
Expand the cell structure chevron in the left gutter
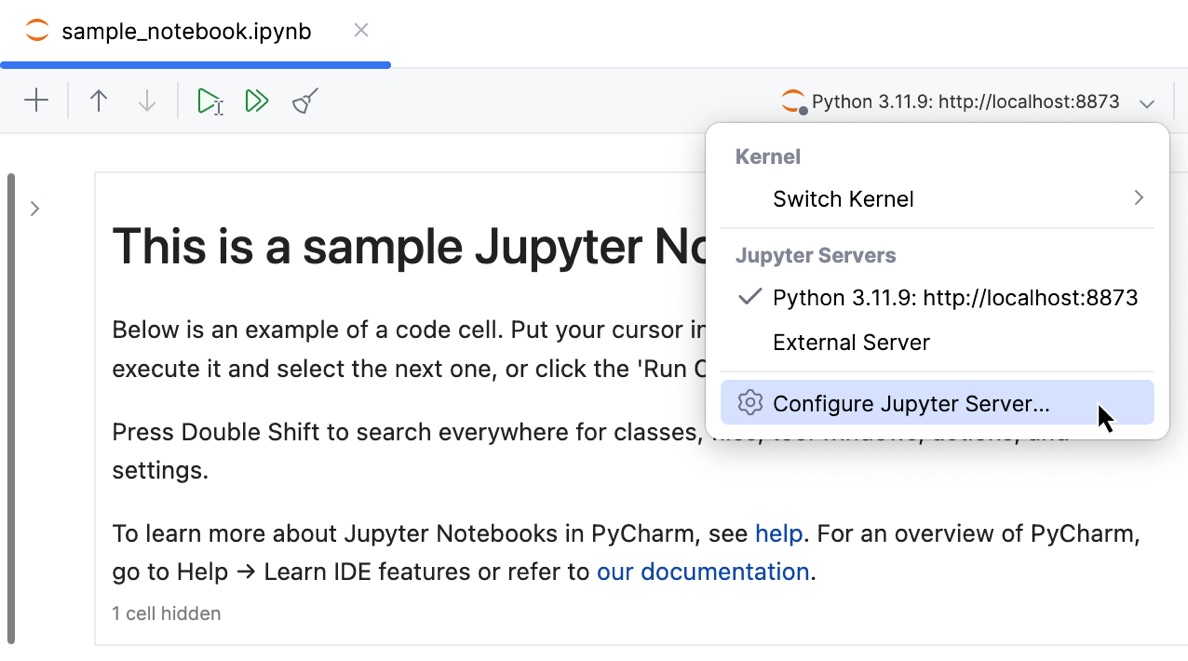point(35,208)
